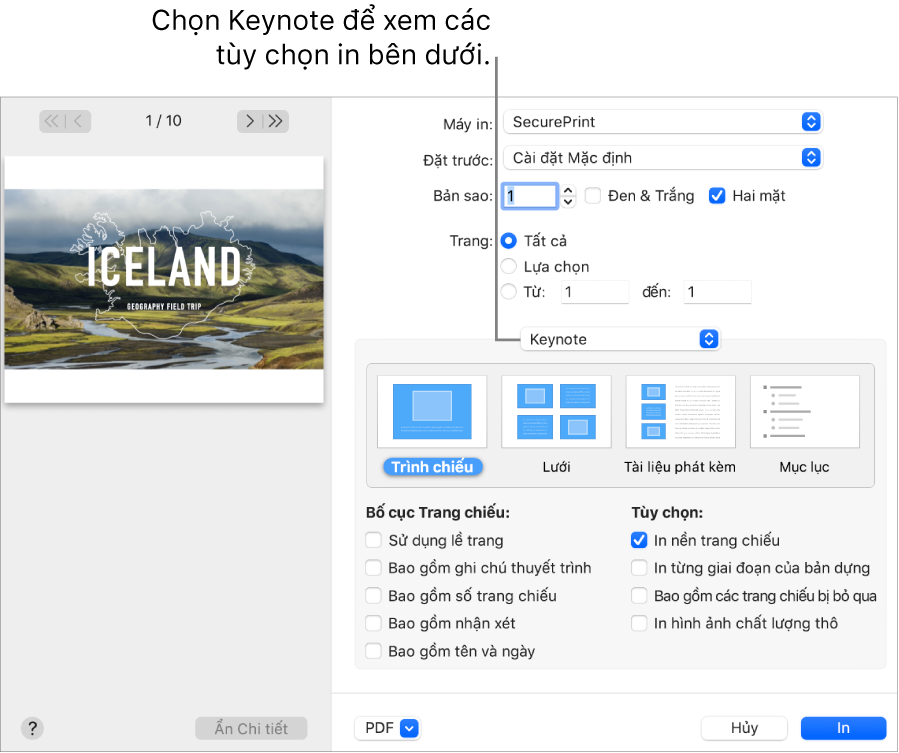Select the Trình chiếu print layout
The height and width of the screenshot is (753, 899).
point(432,411)
